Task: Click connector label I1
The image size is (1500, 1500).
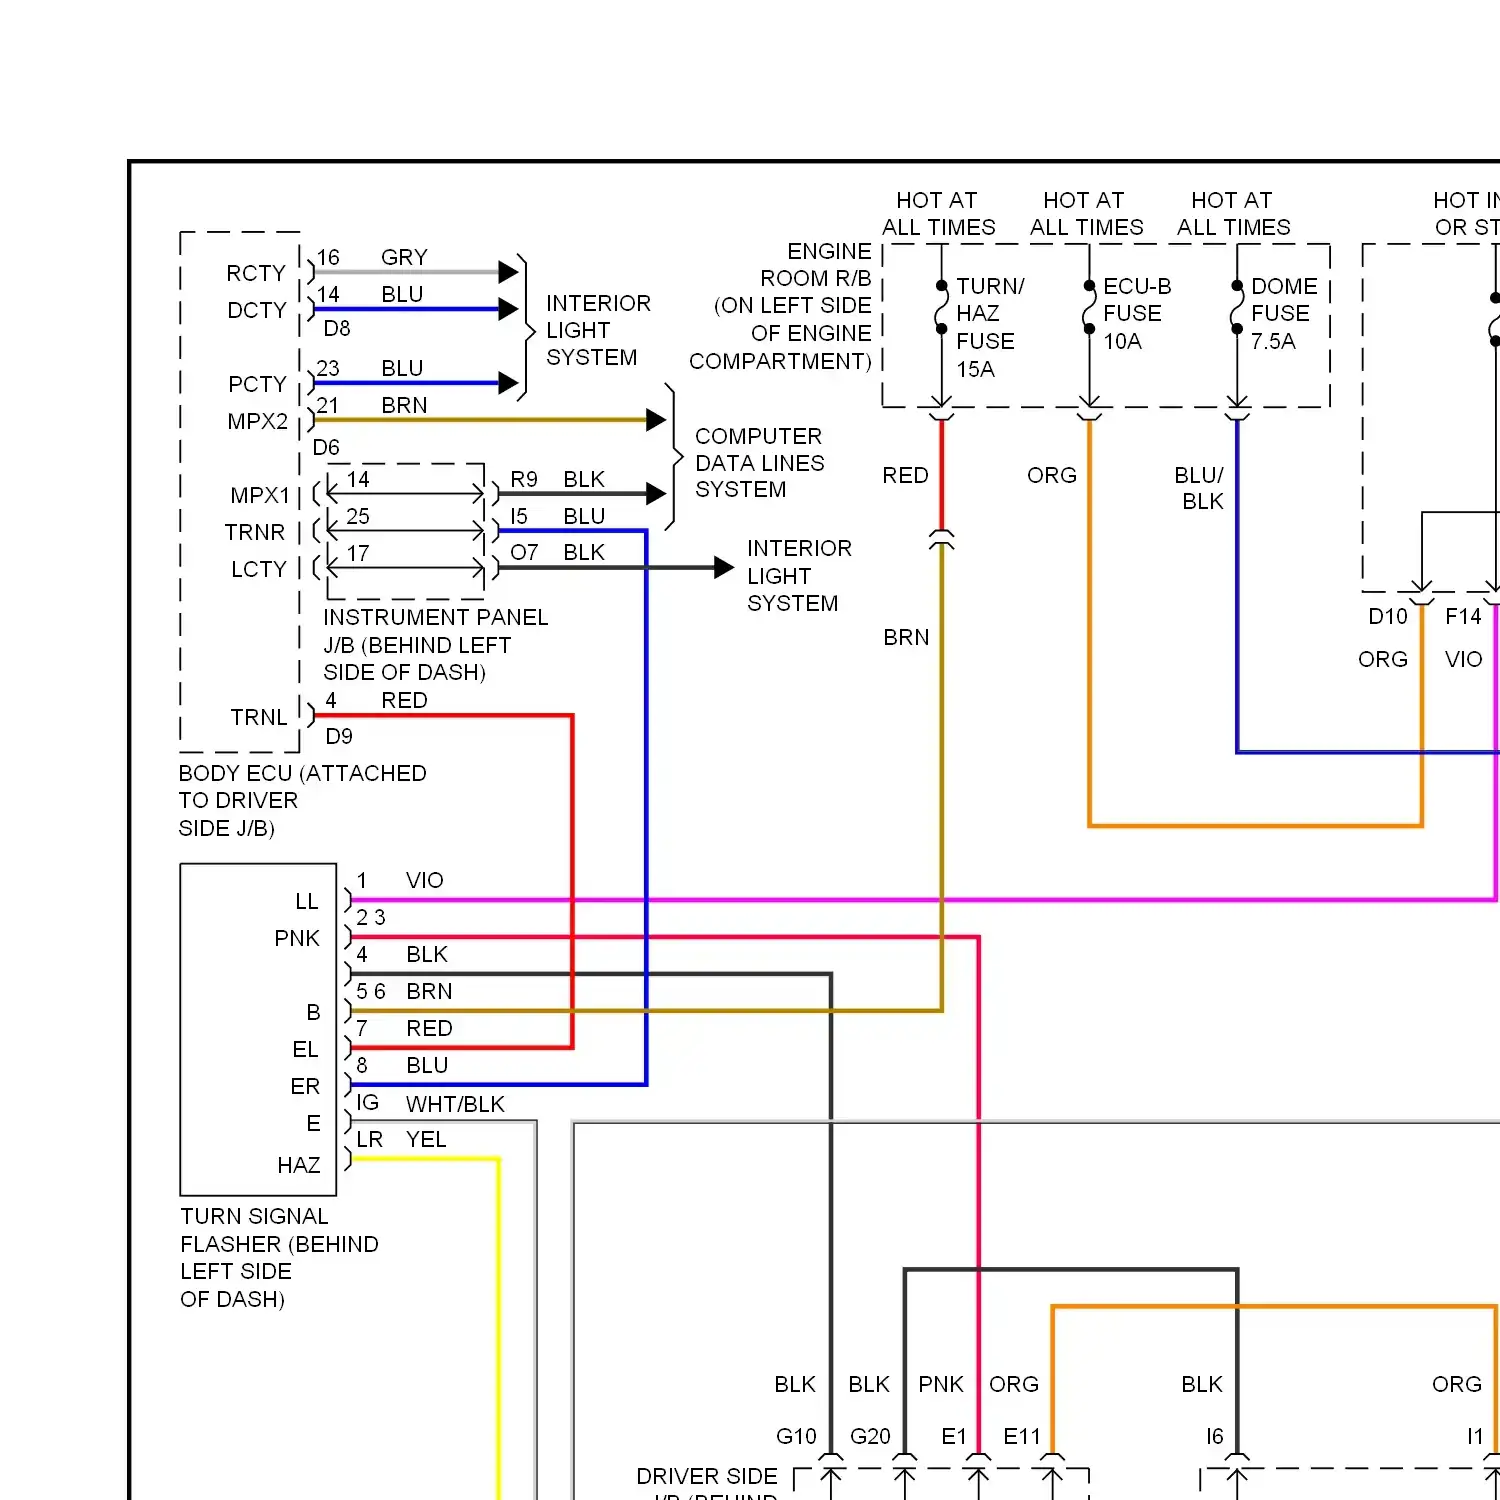Action: pos(1475,1436)
